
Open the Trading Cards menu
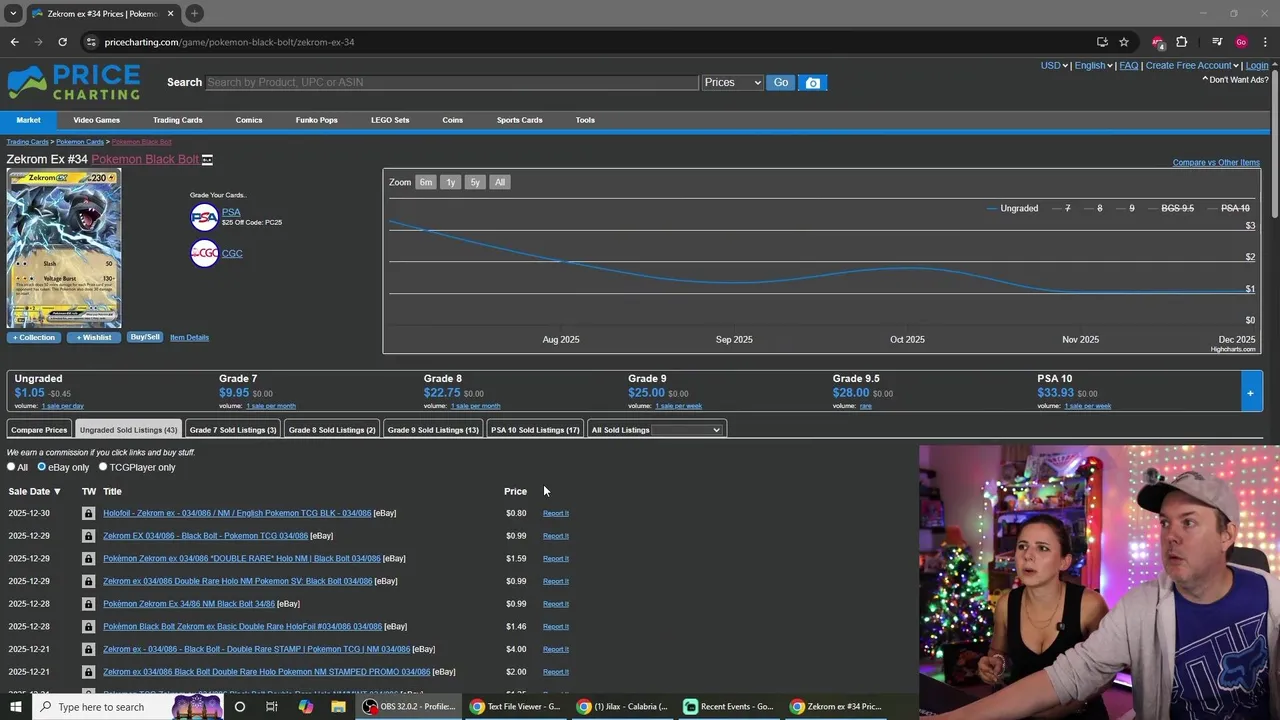pos(177,120)
